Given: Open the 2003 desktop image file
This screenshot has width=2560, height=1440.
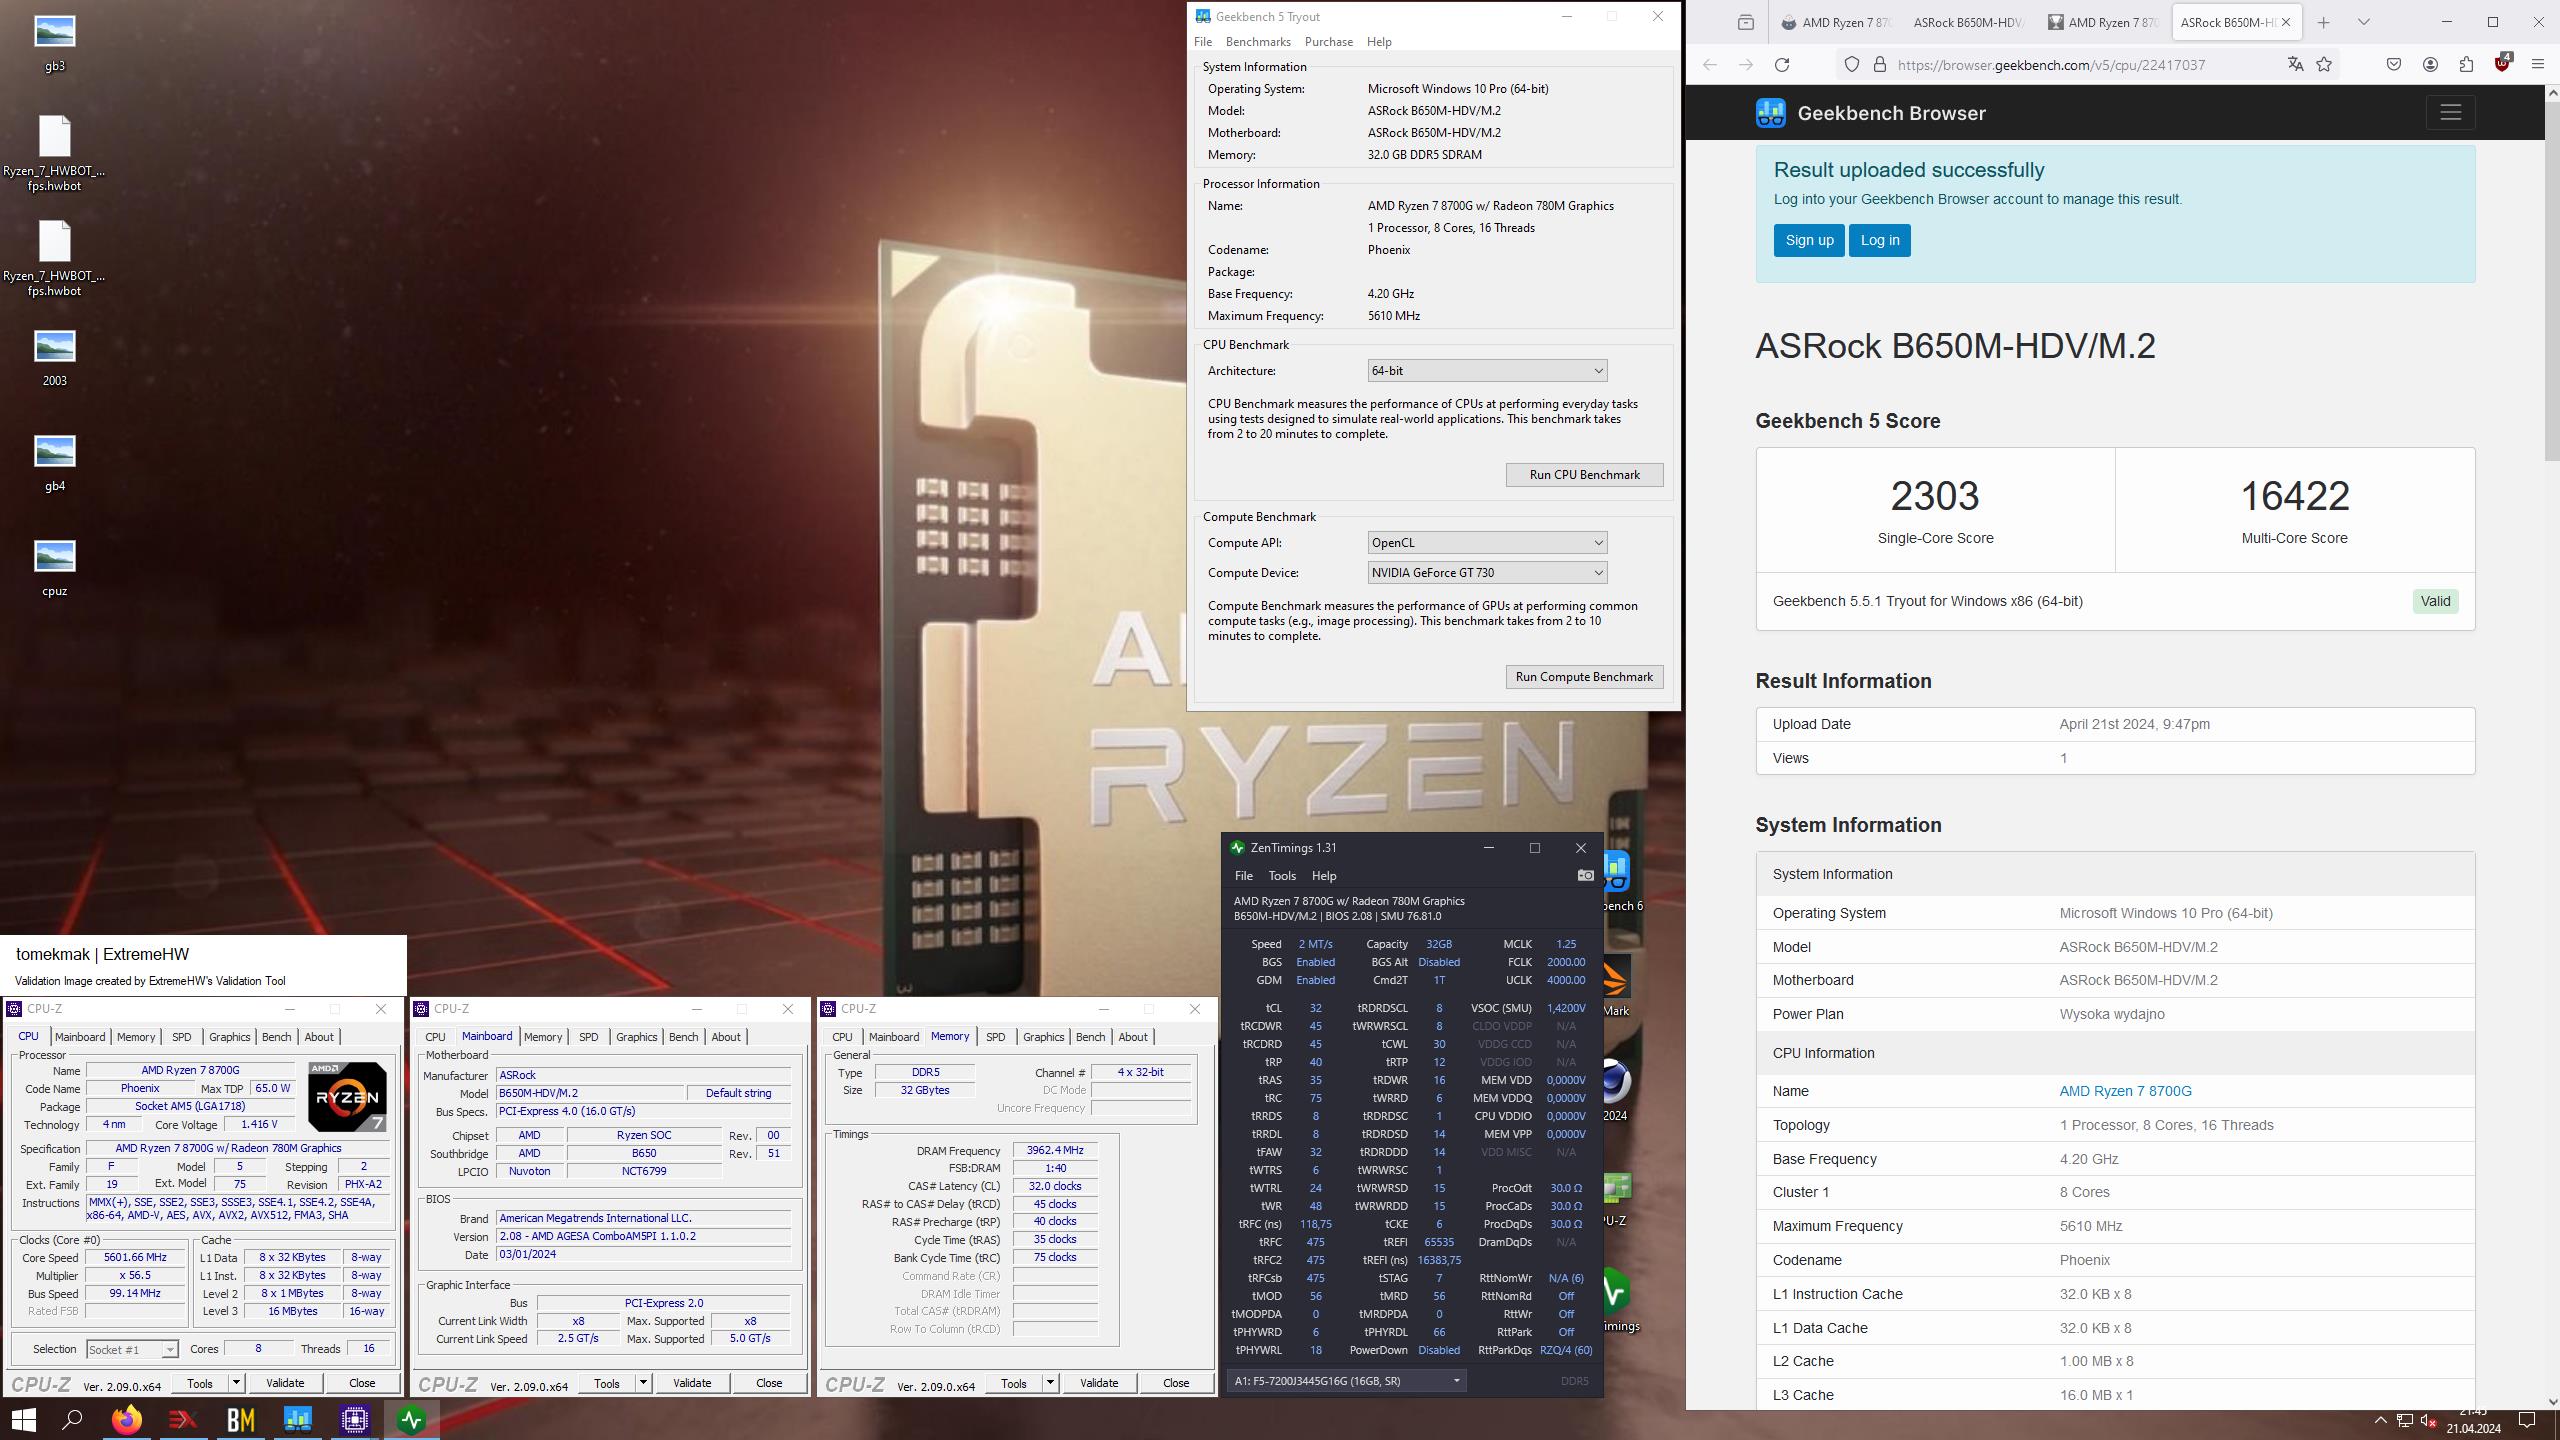Looking at the screenshot, I should tap(54, 357).
